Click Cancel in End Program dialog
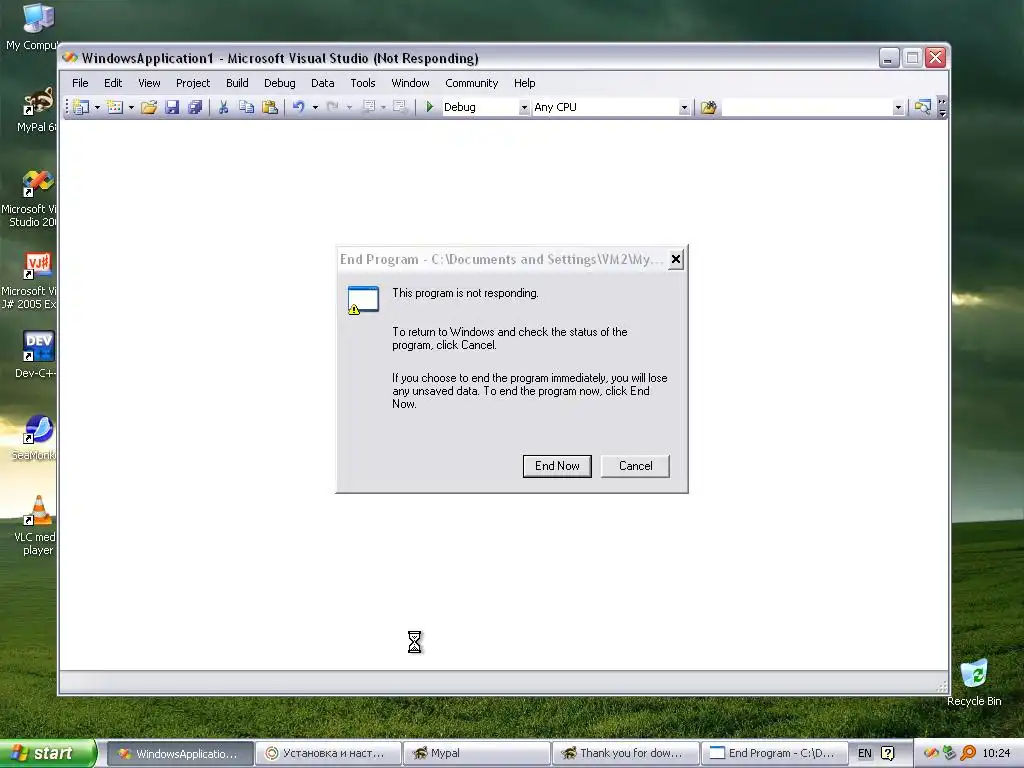This screenshot has height=768, width=1024. pos(635,466)
